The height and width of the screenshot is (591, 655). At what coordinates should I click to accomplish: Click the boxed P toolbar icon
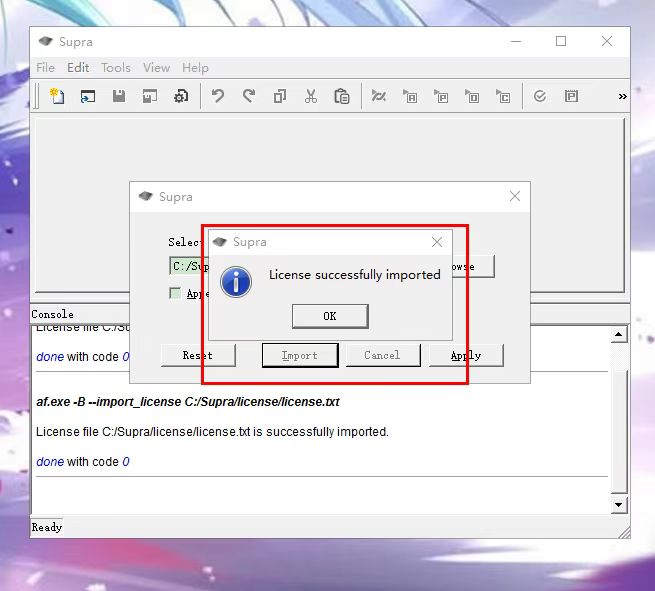tap(571, 96)
